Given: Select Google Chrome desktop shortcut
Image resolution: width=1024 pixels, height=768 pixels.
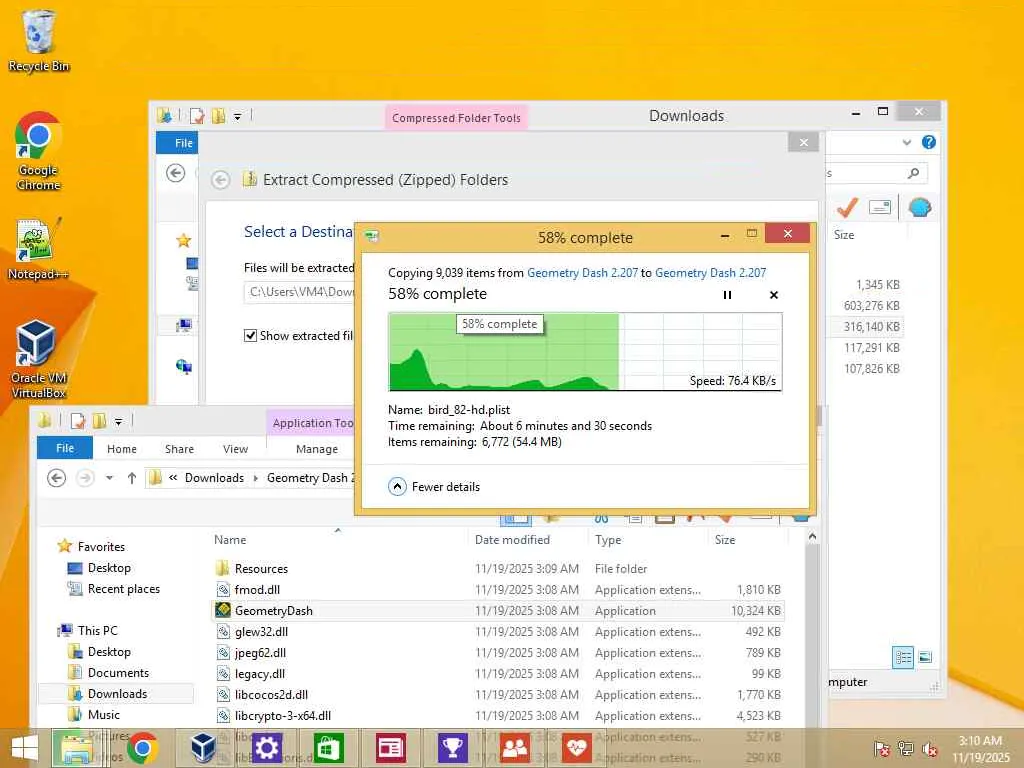Looking at the screenshot, I should [39, 152].
